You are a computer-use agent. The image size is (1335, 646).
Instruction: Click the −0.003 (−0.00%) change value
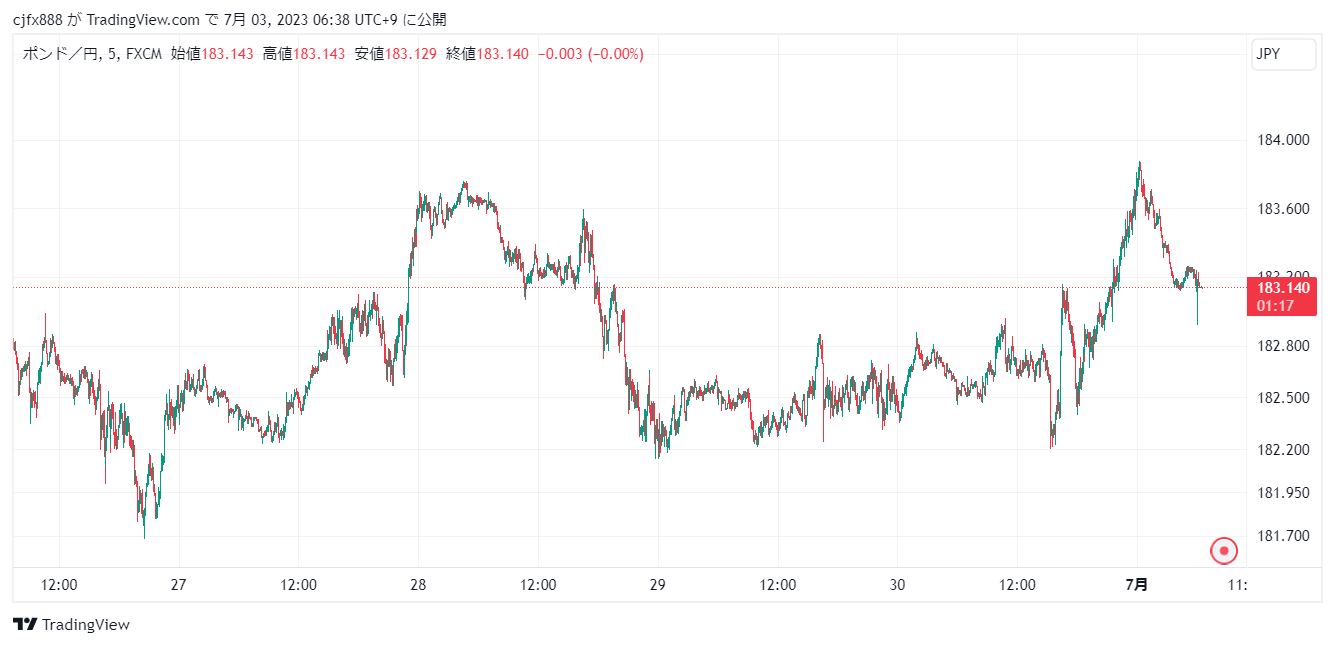(x=590, y=54)
